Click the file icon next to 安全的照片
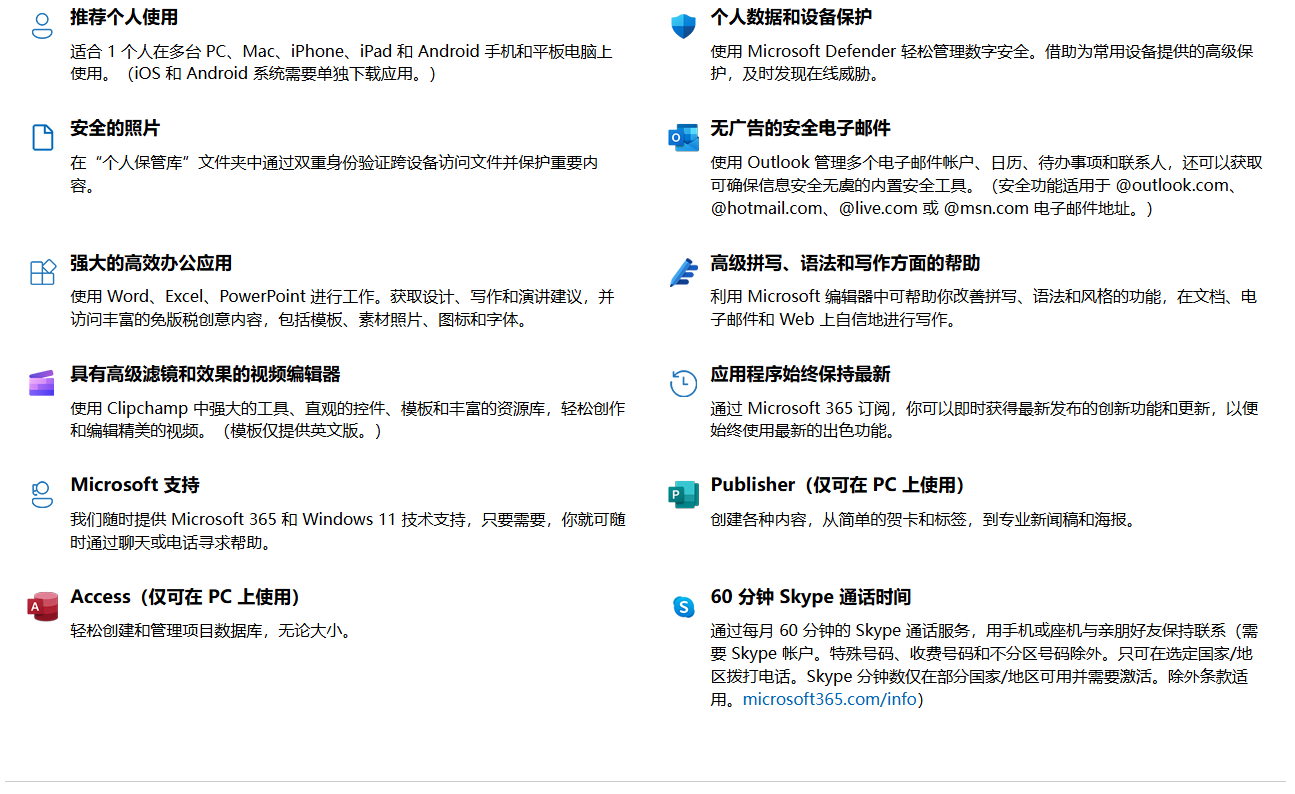Viewport: 1295px width, 794px height. (x=42, y=137)
